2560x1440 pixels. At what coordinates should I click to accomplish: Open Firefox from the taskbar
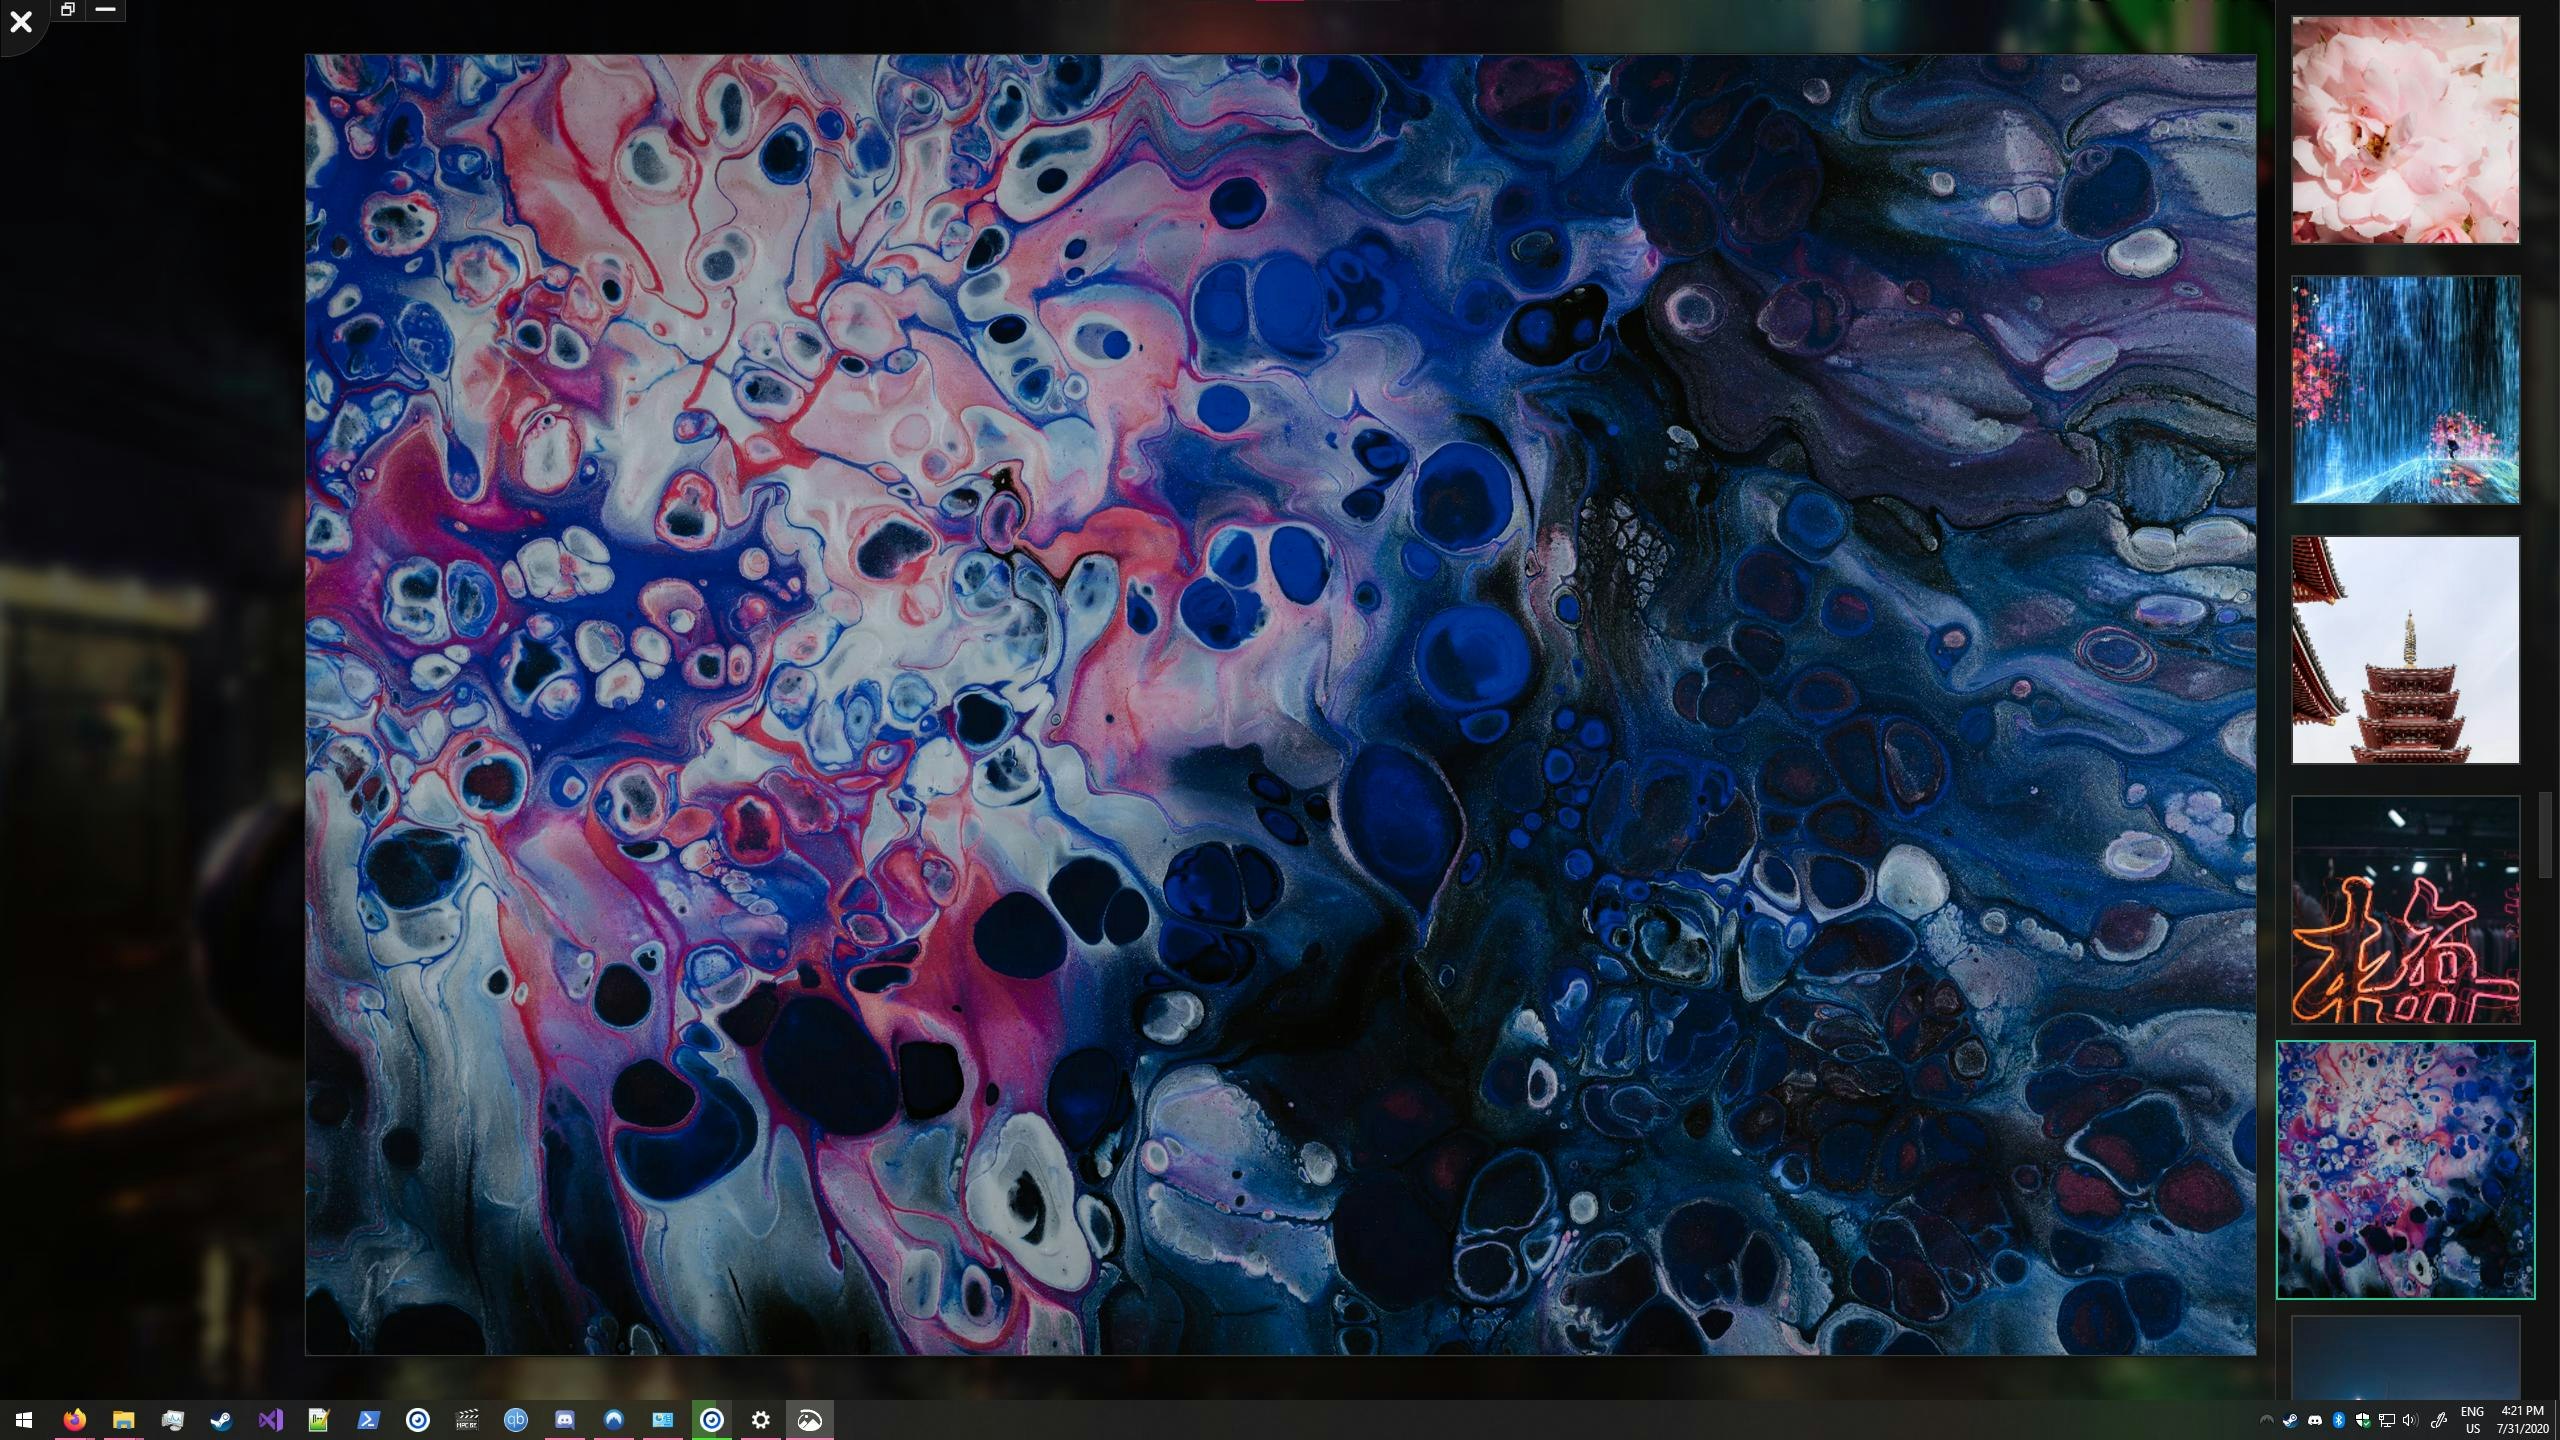click(74, 1420)
